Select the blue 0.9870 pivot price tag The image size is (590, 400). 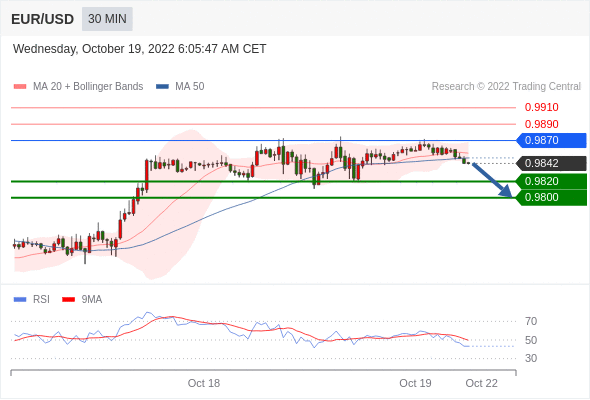pos(551,140)
